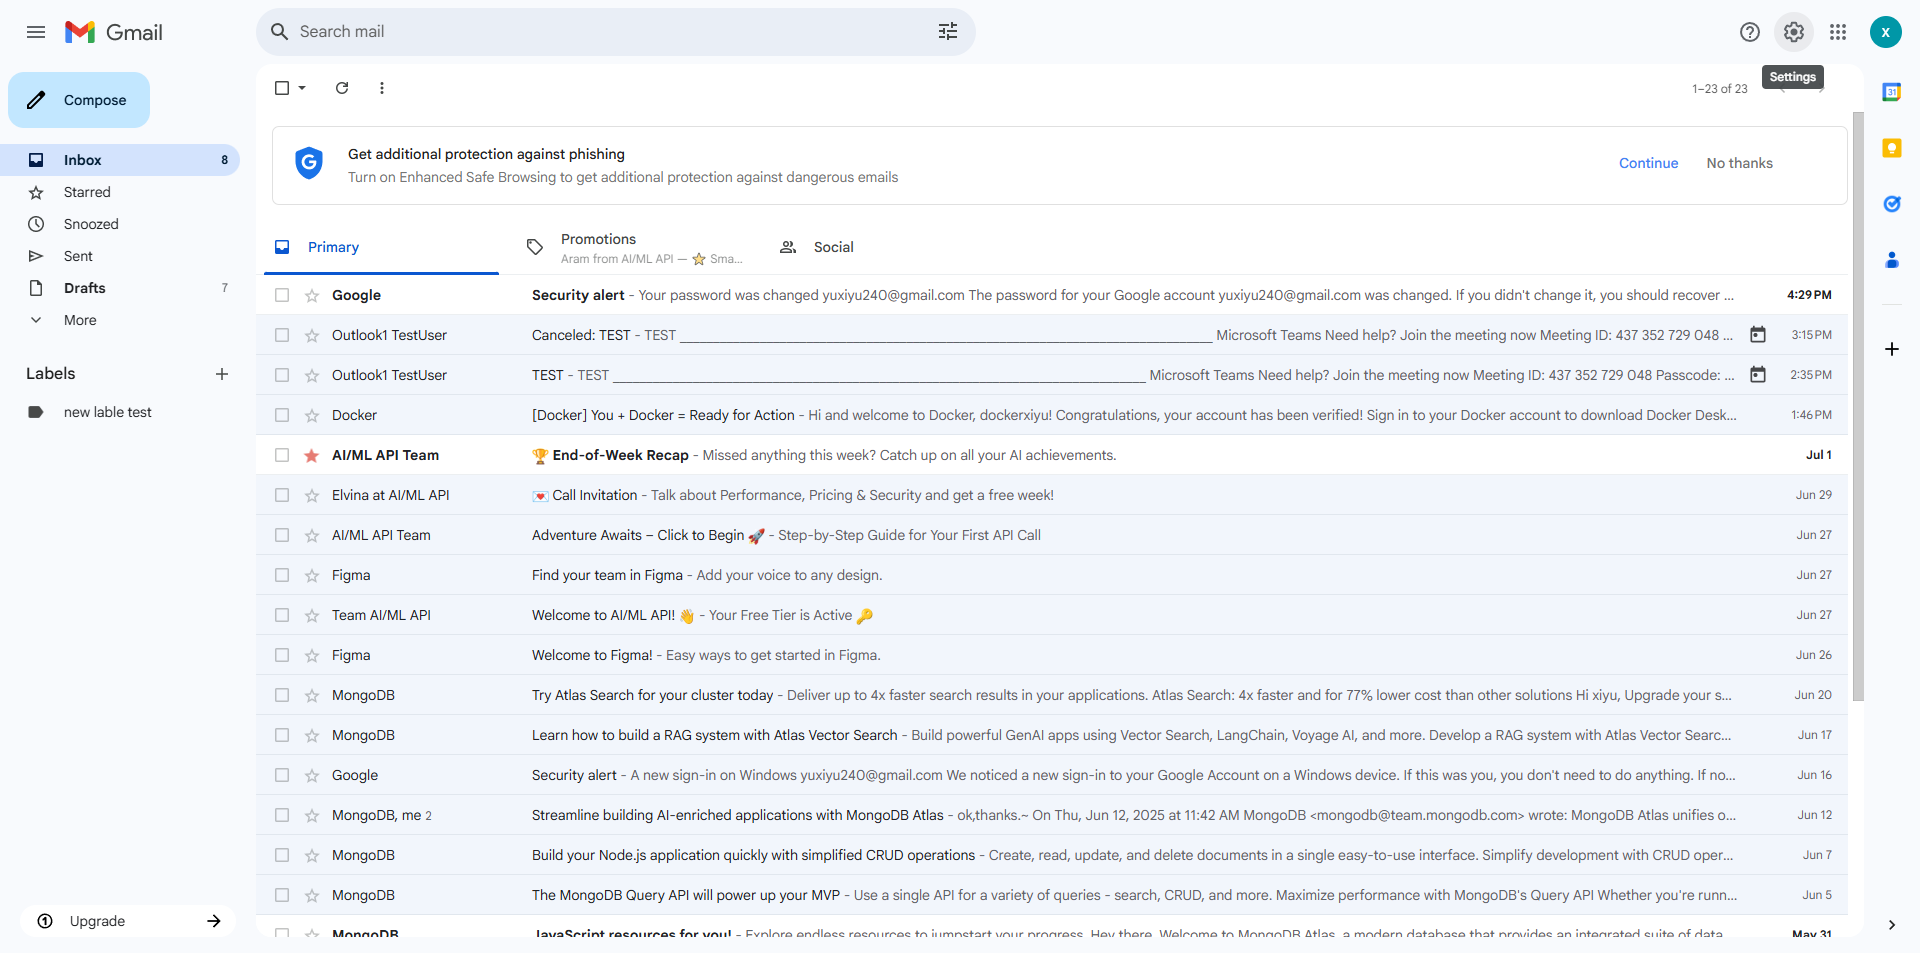Screen dimensions: 1920x953
Task: Show side panel arrow at bottom right
Action: [x=1891, y=925]
